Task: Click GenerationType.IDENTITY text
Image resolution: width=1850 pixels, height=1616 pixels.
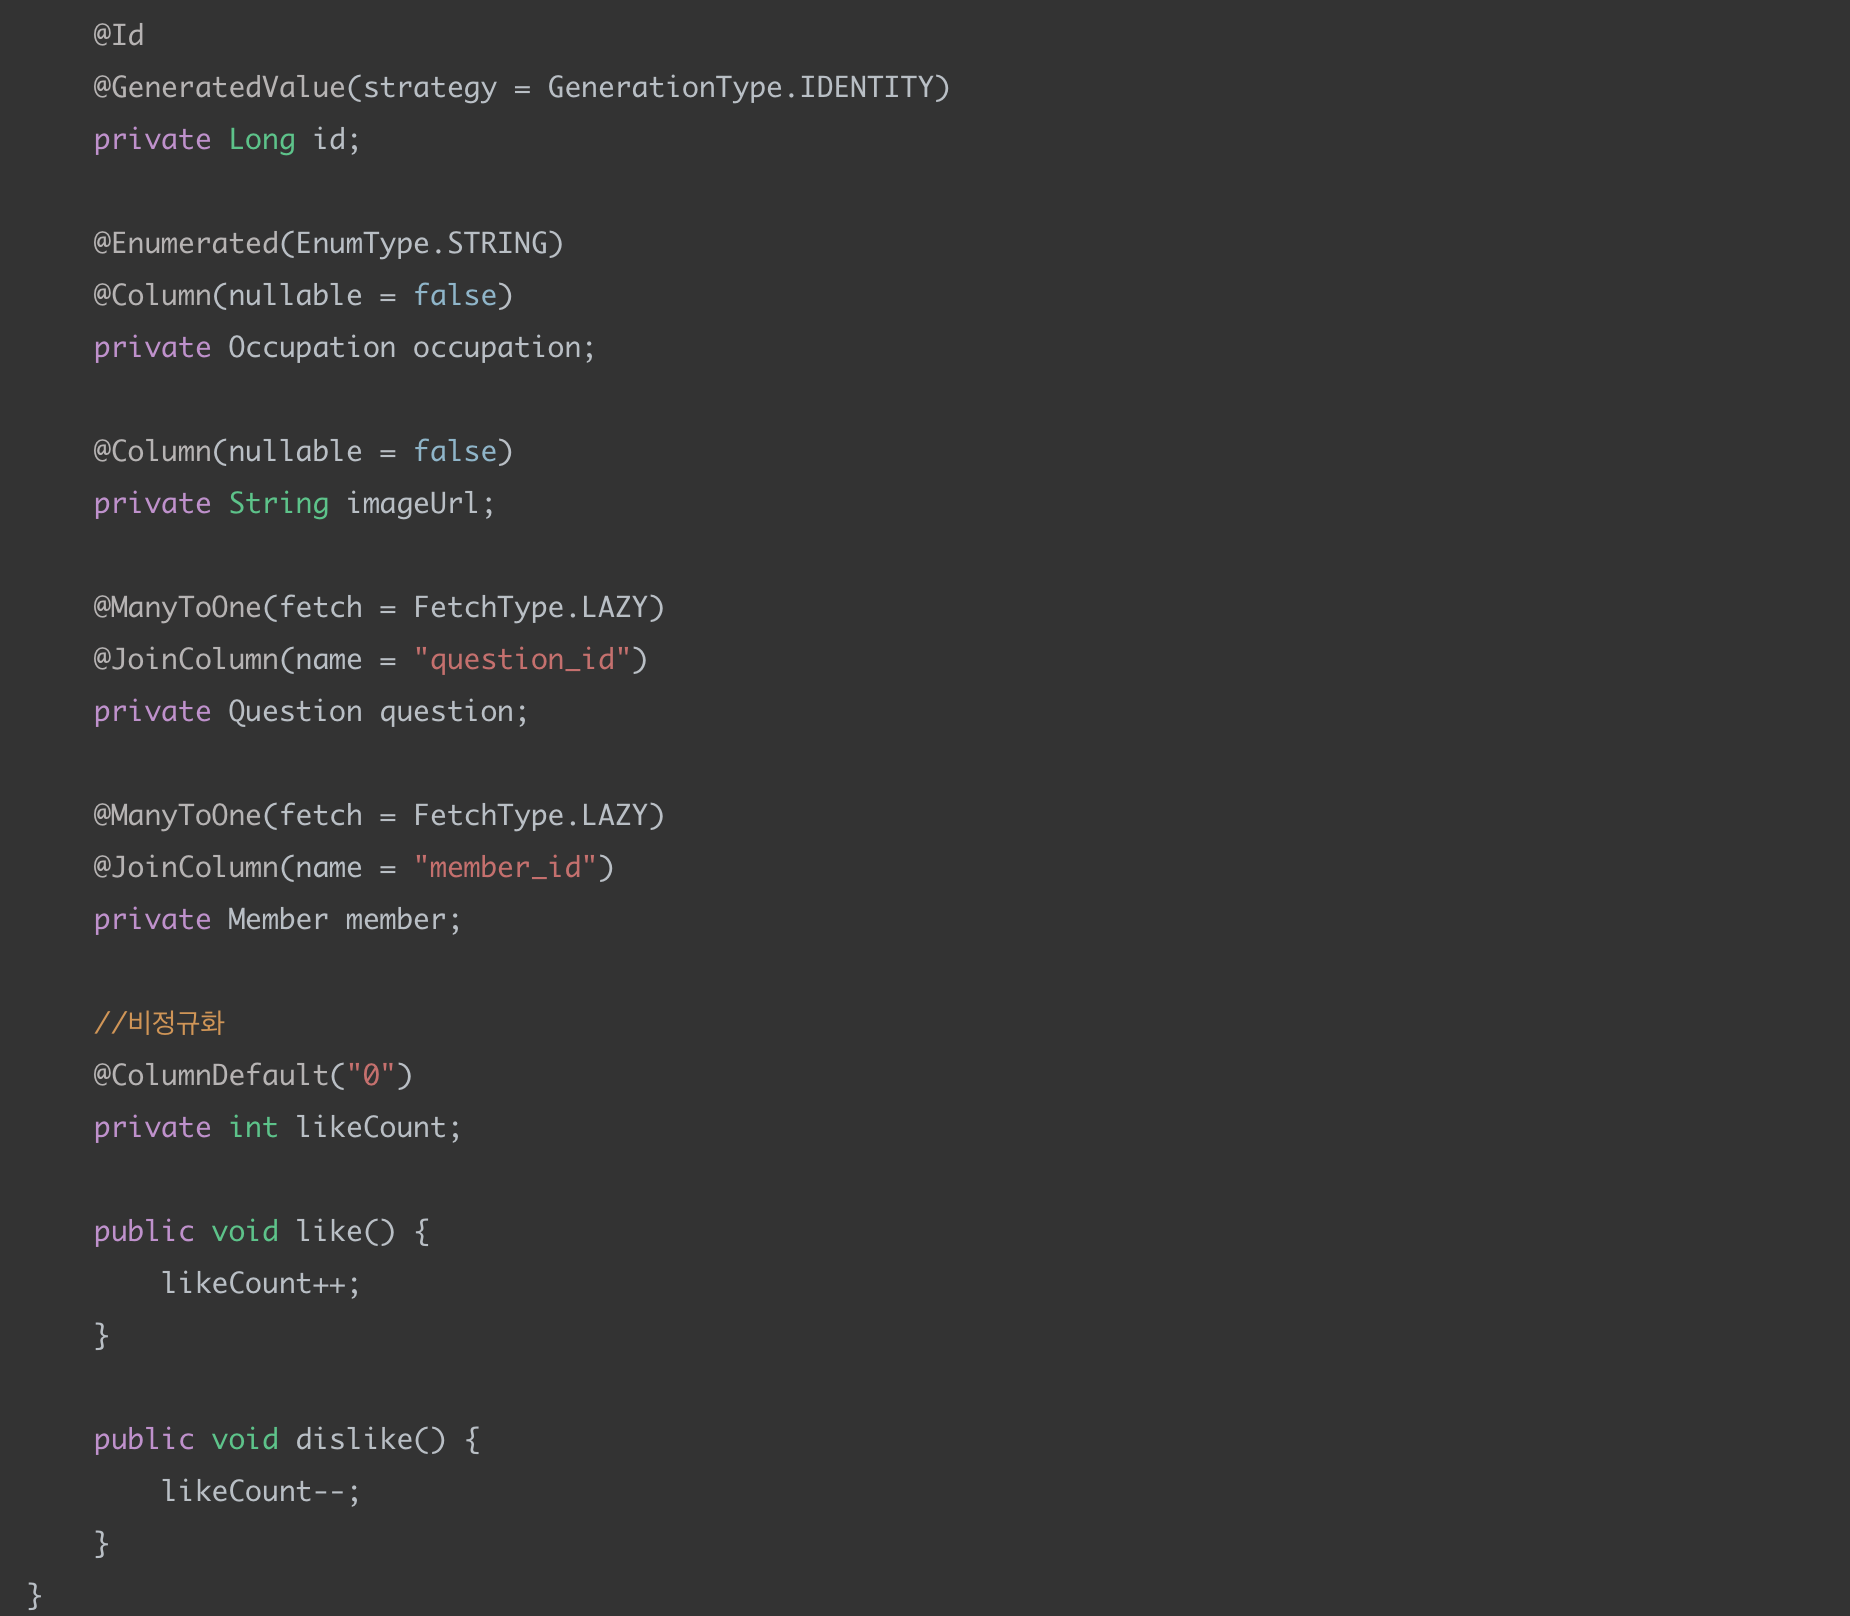Action: coord(742,87)
